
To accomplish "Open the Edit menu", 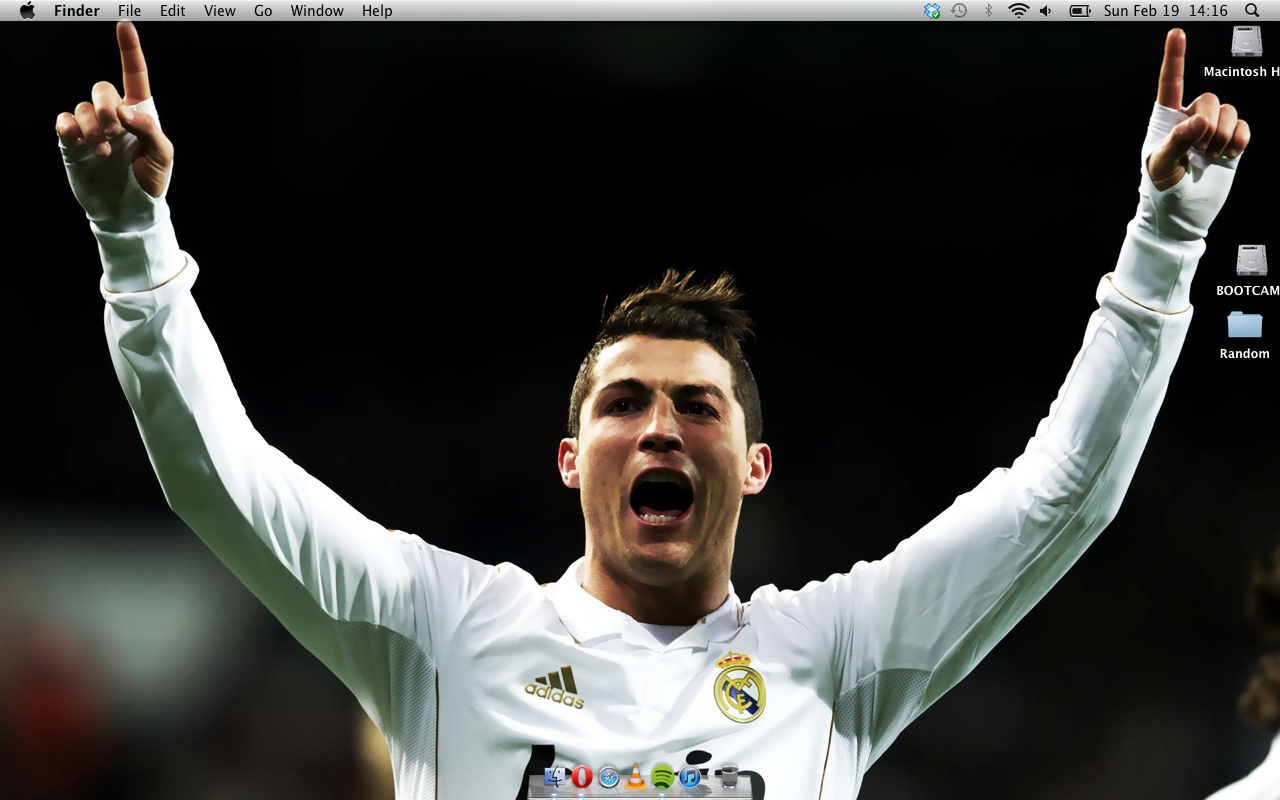I will [x=173, y=11].
